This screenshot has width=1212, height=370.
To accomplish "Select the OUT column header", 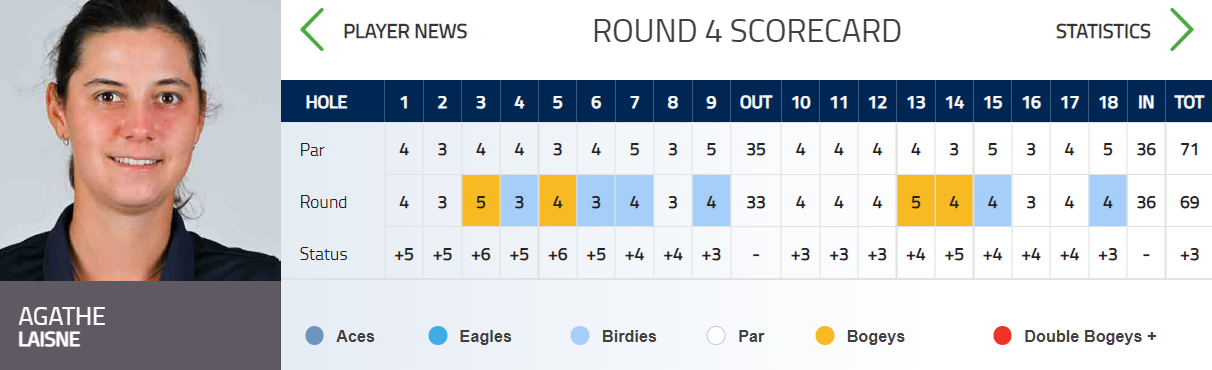I will 756,102.
